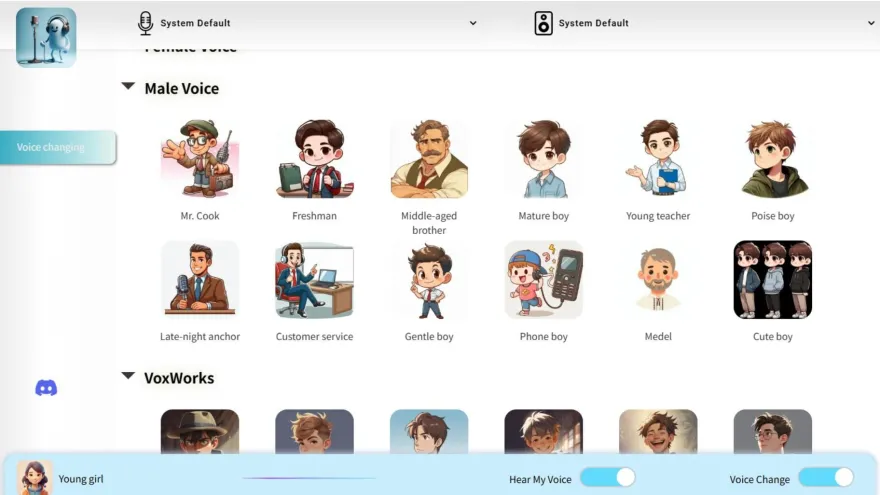Choose the Gentle boy voice avatar
This screenshot has height=495, width=880.
click(429, 279)
